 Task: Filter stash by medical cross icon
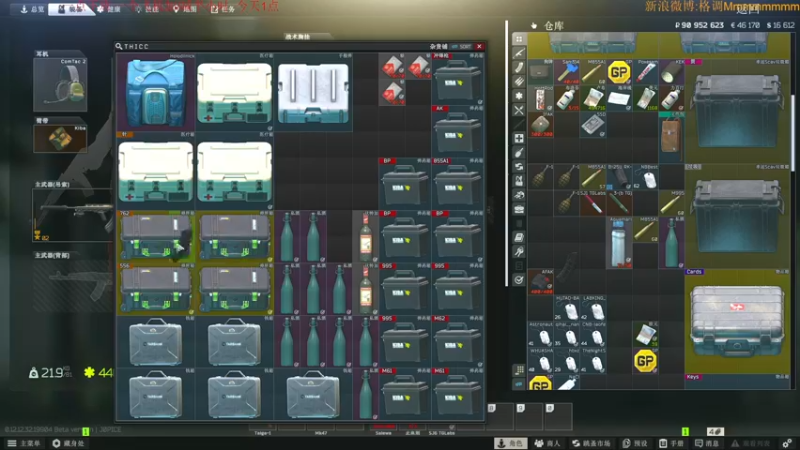(519, 138)
